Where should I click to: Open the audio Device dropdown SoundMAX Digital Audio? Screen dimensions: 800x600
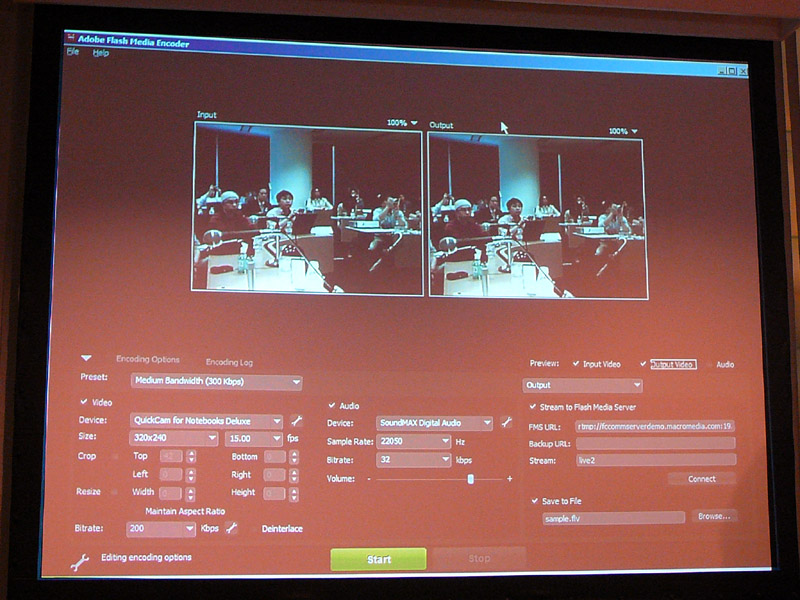click(435, 422)
